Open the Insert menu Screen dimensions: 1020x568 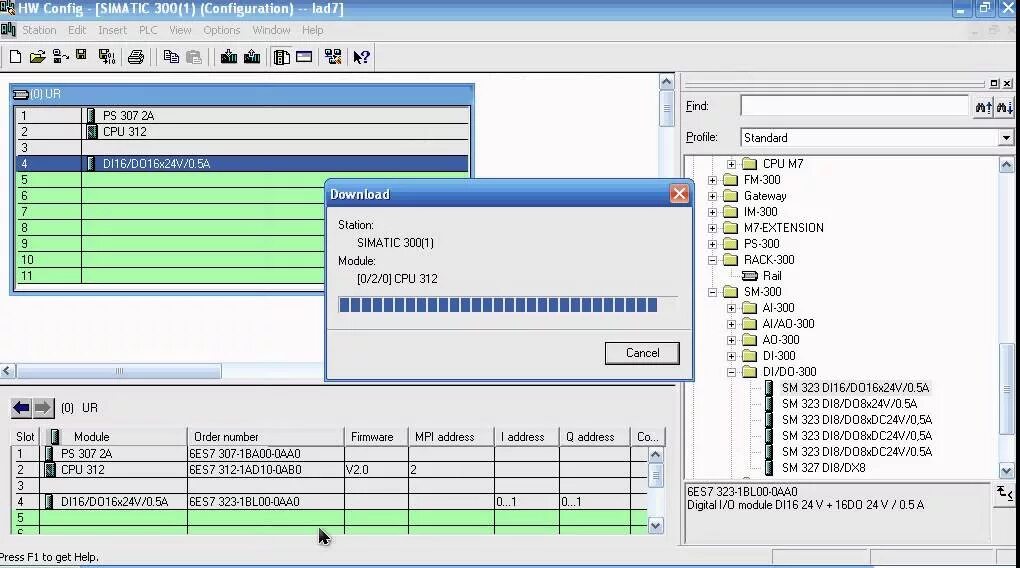click(x=113, y=30)
